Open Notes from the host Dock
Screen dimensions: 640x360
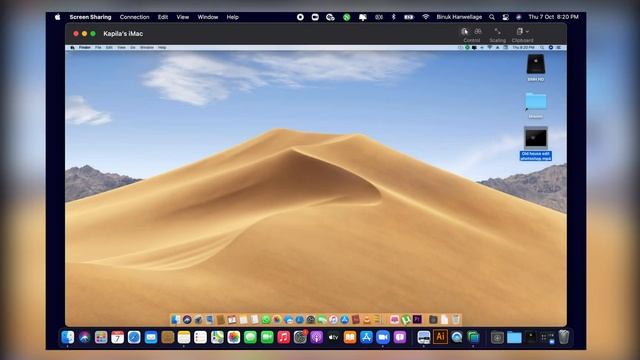[184, 337]
